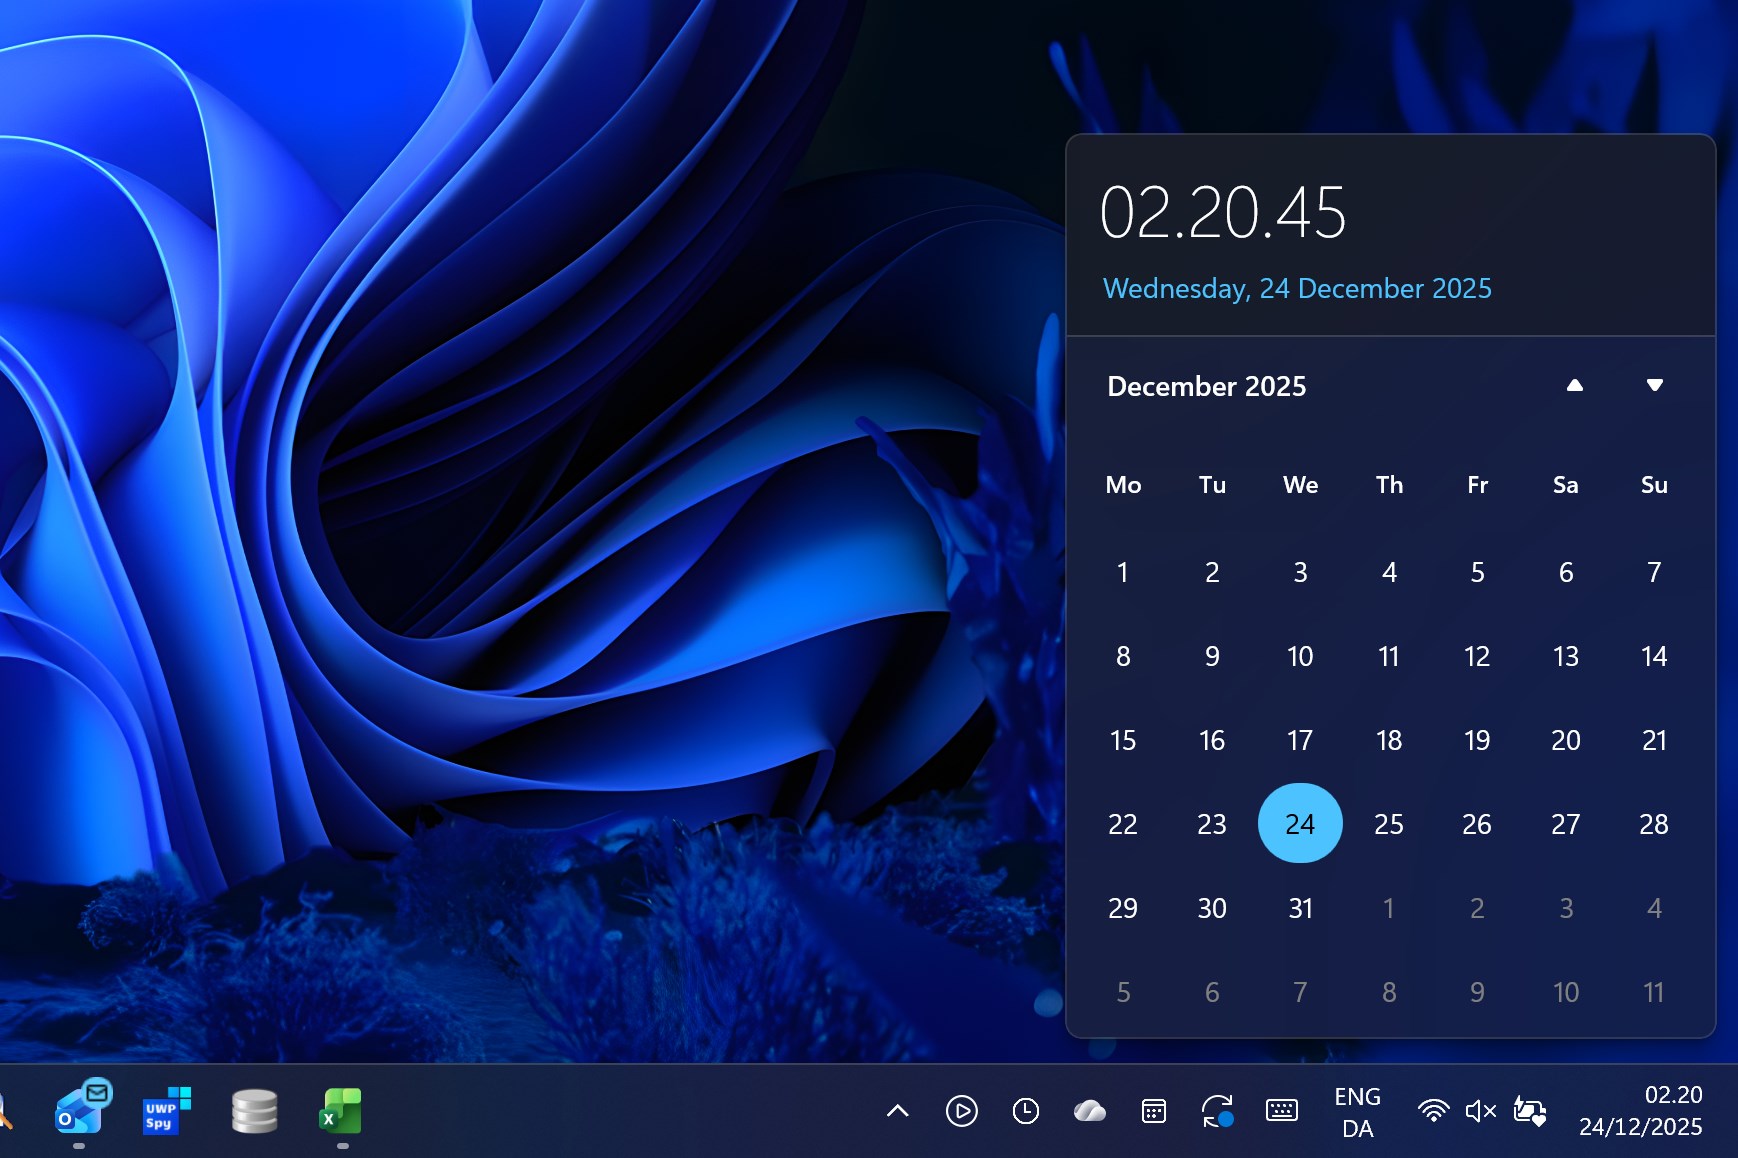Select 23 December in calendar
The width and height of the screenshot is (1738, 1158).
(1212, 823)
